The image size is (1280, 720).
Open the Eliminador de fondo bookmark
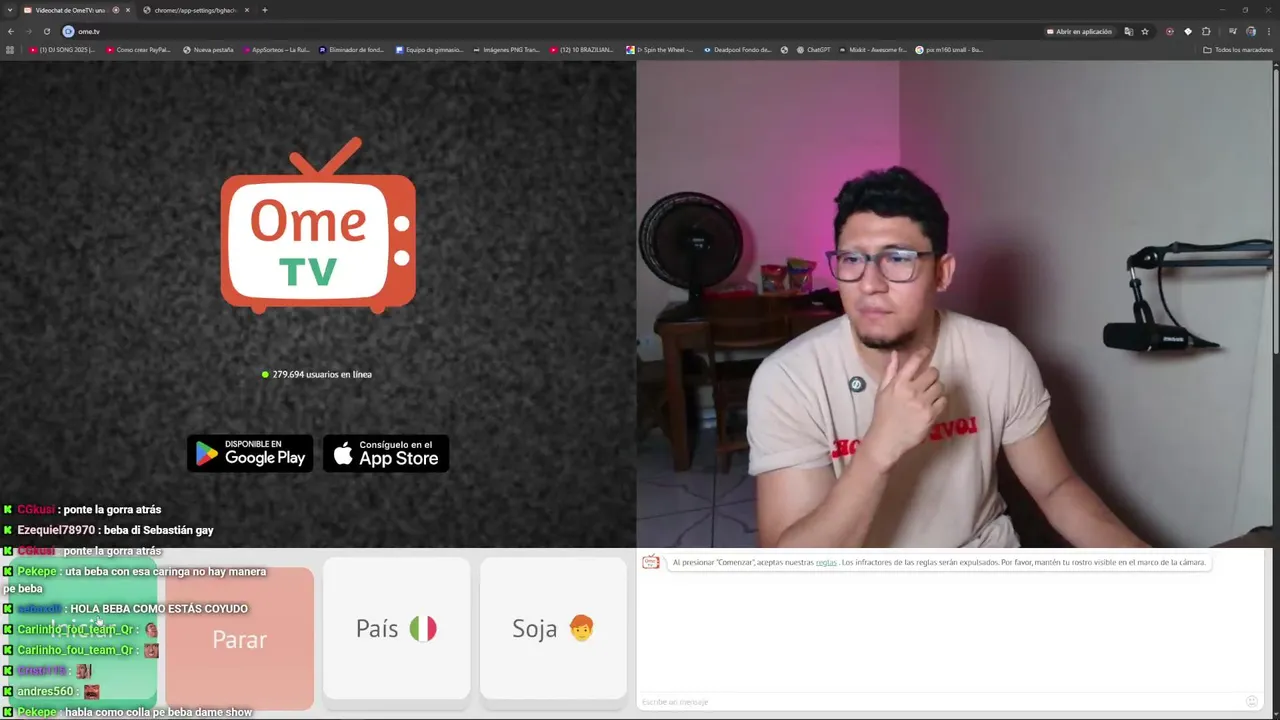click(351, 49)
